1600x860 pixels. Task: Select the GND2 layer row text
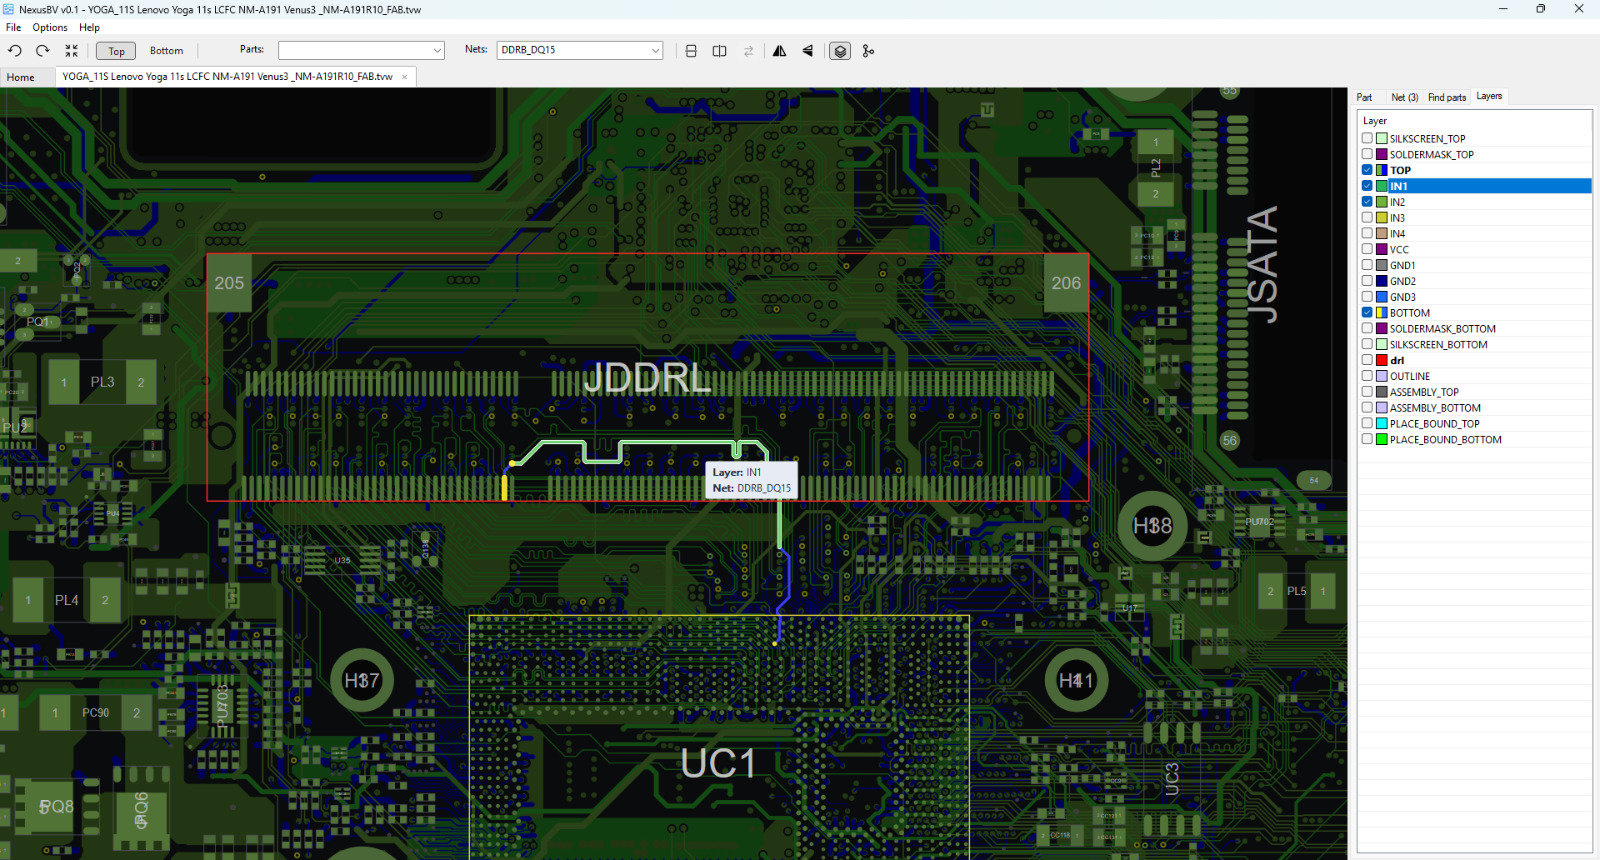click(x=1402, y=282)
